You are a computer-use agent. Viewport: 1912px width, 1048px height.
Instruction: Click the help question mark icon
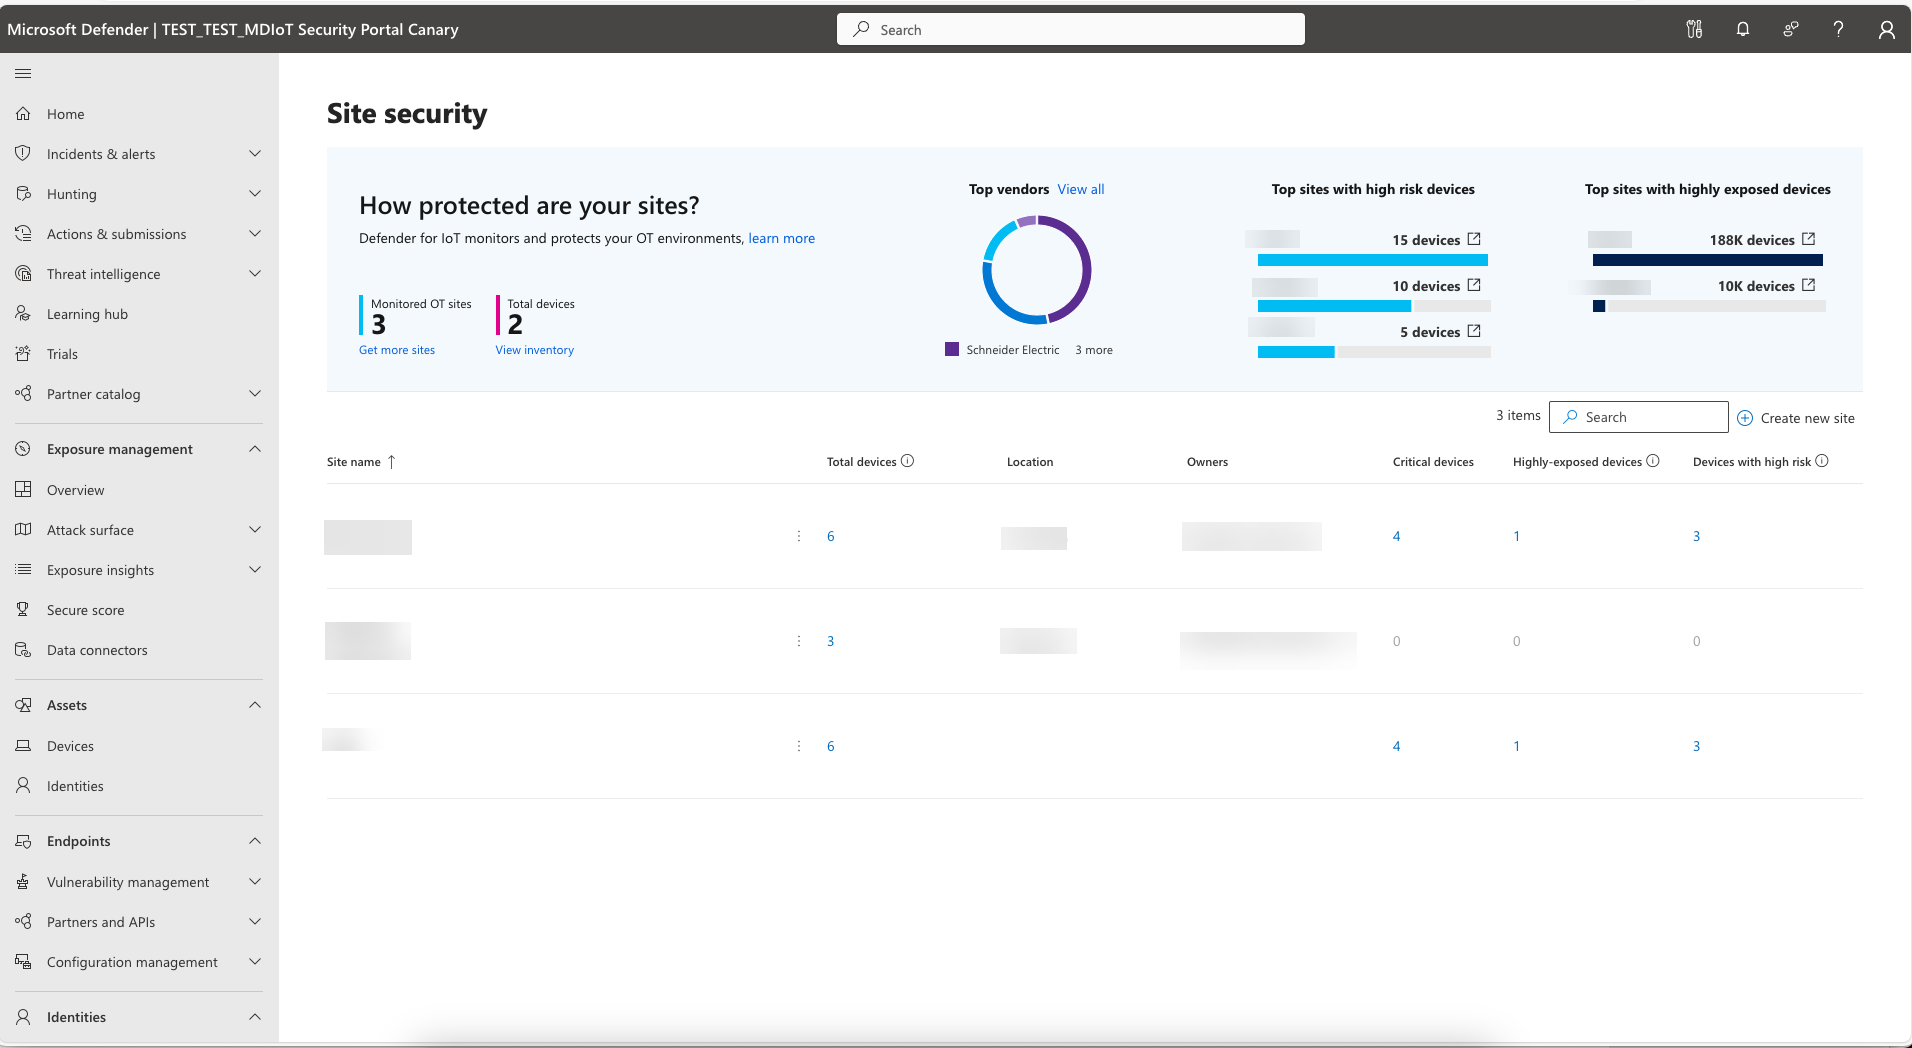tap(1838, 29)
